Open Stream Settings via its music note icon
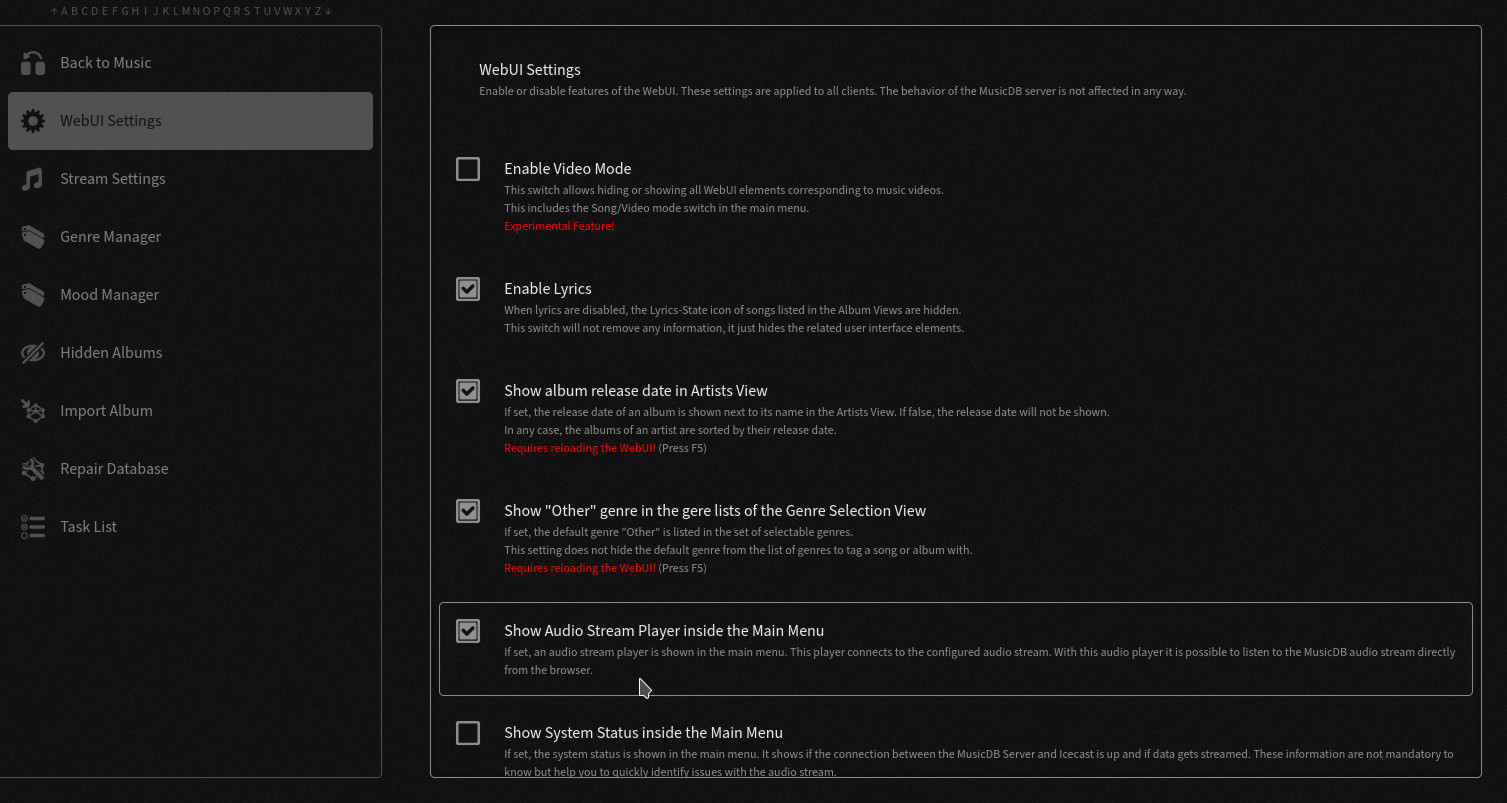 (x=33, y=179)
